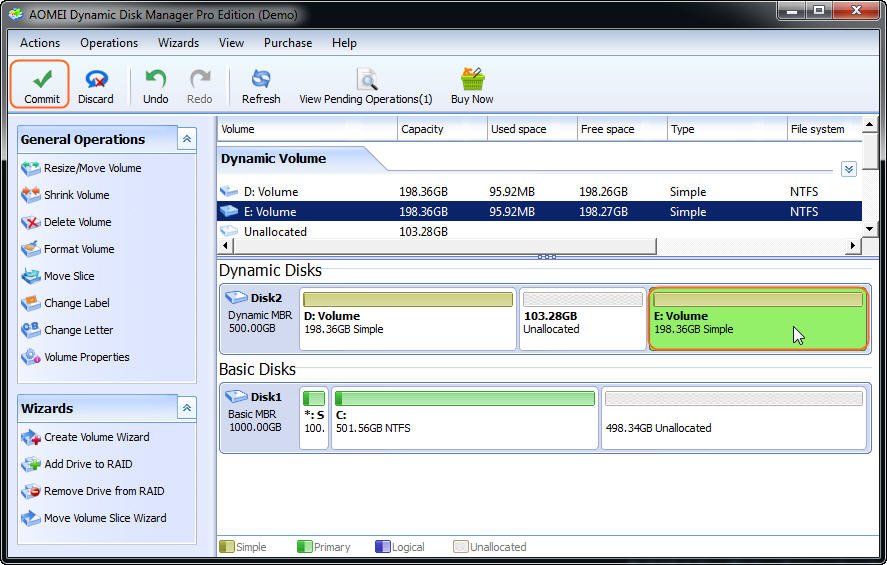
Task: Select Resize/Move Volume operation
Action: pyautogui.click(x=92, y=168)
